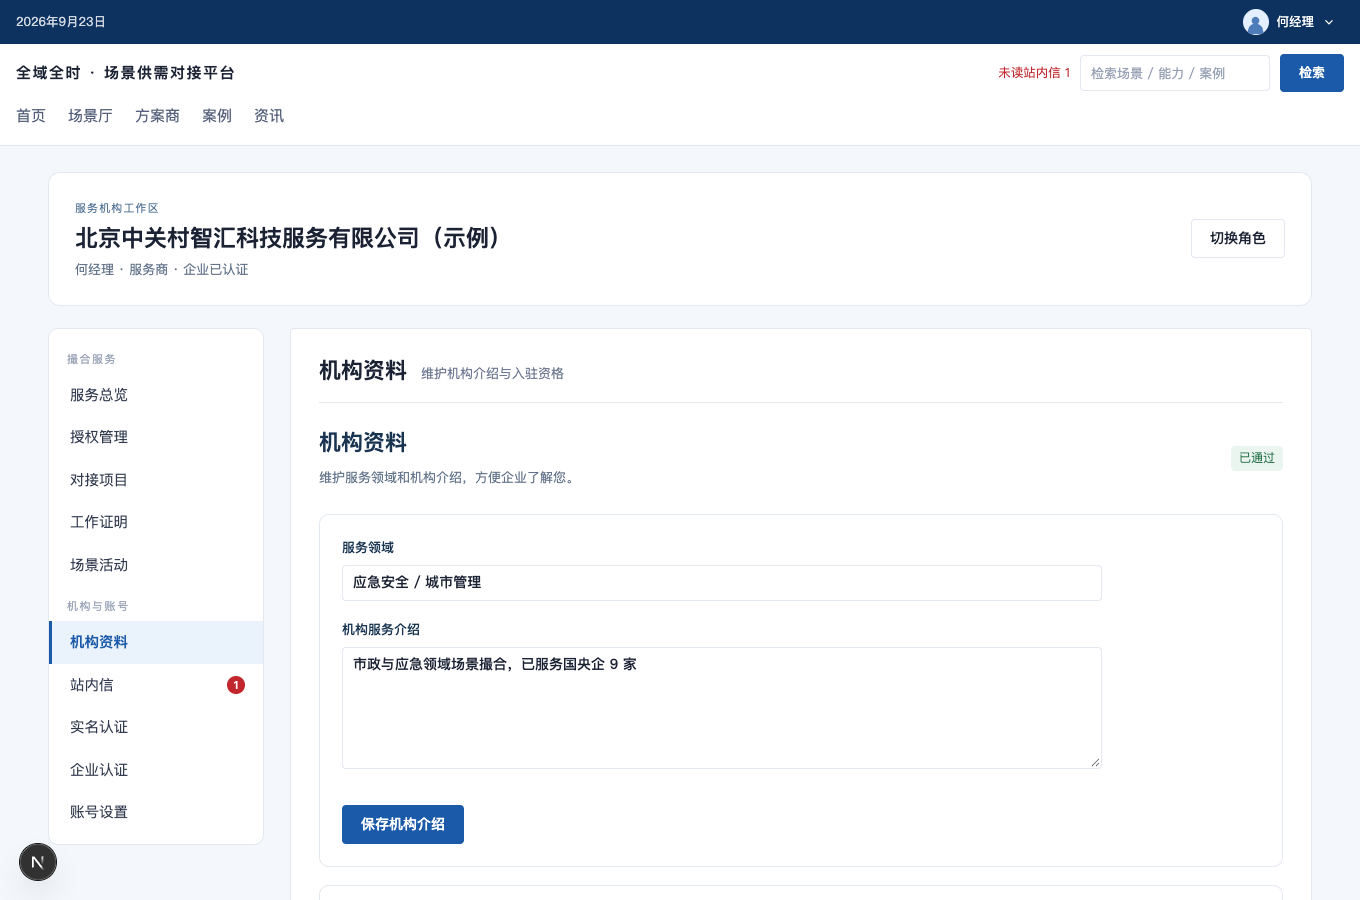Click the 已通过 status badge
The width and height of the screenshot is (1360, 900).
1257,458
